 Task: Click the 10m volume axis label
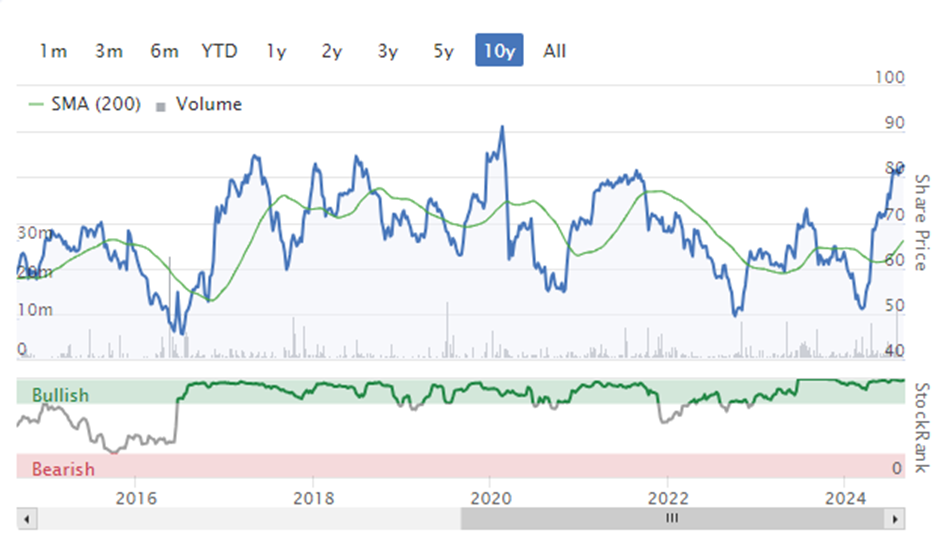click(x=35, y=310)
